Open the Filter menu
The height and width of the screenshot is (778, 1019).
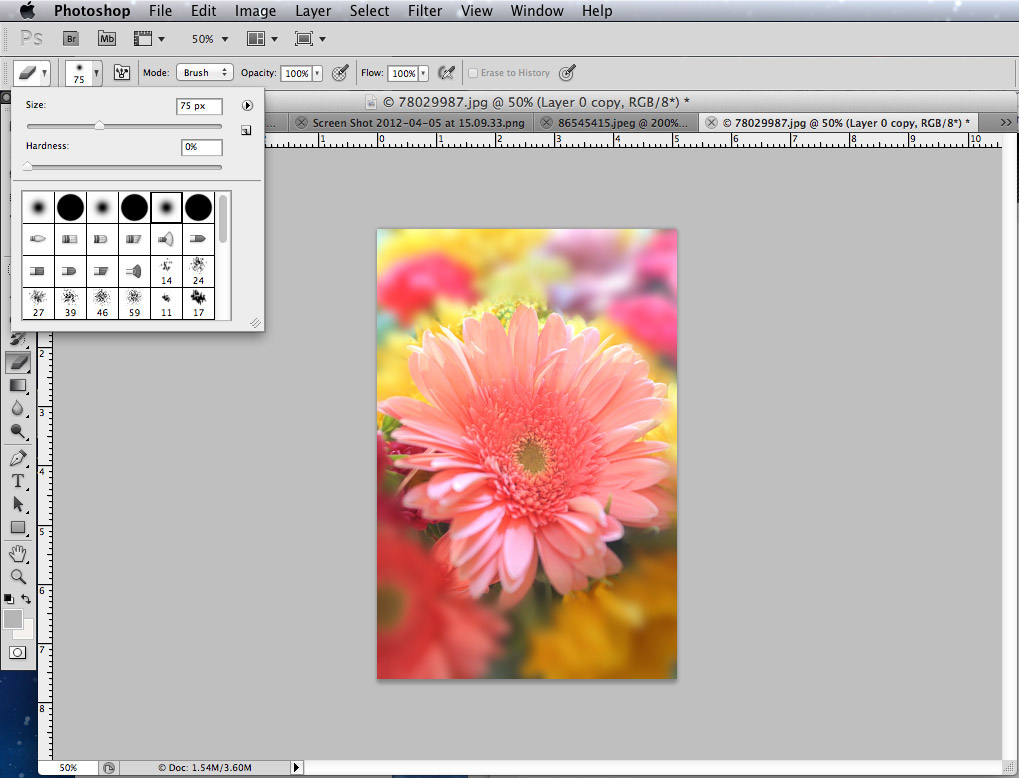click(x=425, y=11)
